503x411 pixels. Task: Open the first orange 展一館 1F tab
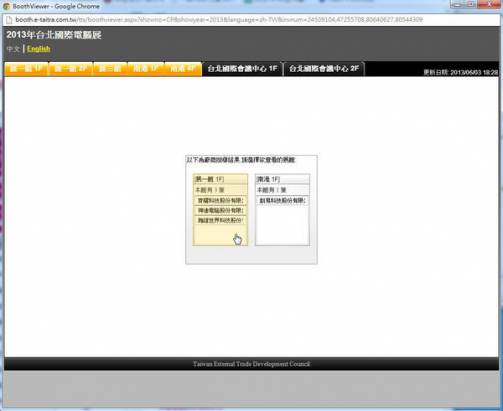click(x=26, y=69)
